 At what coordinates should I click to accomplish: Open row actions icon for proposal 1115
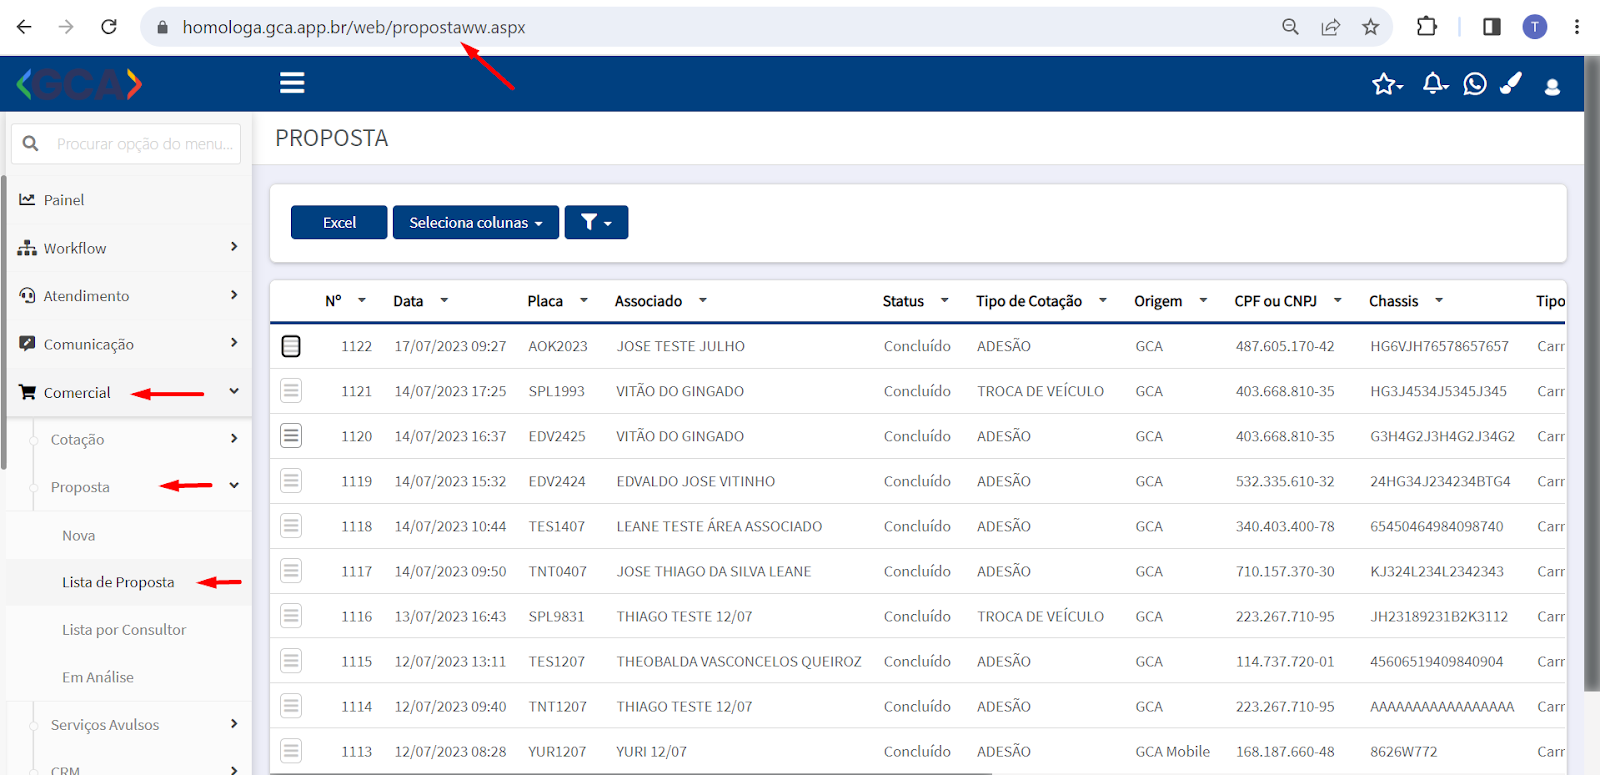click(x=291, y=661)
